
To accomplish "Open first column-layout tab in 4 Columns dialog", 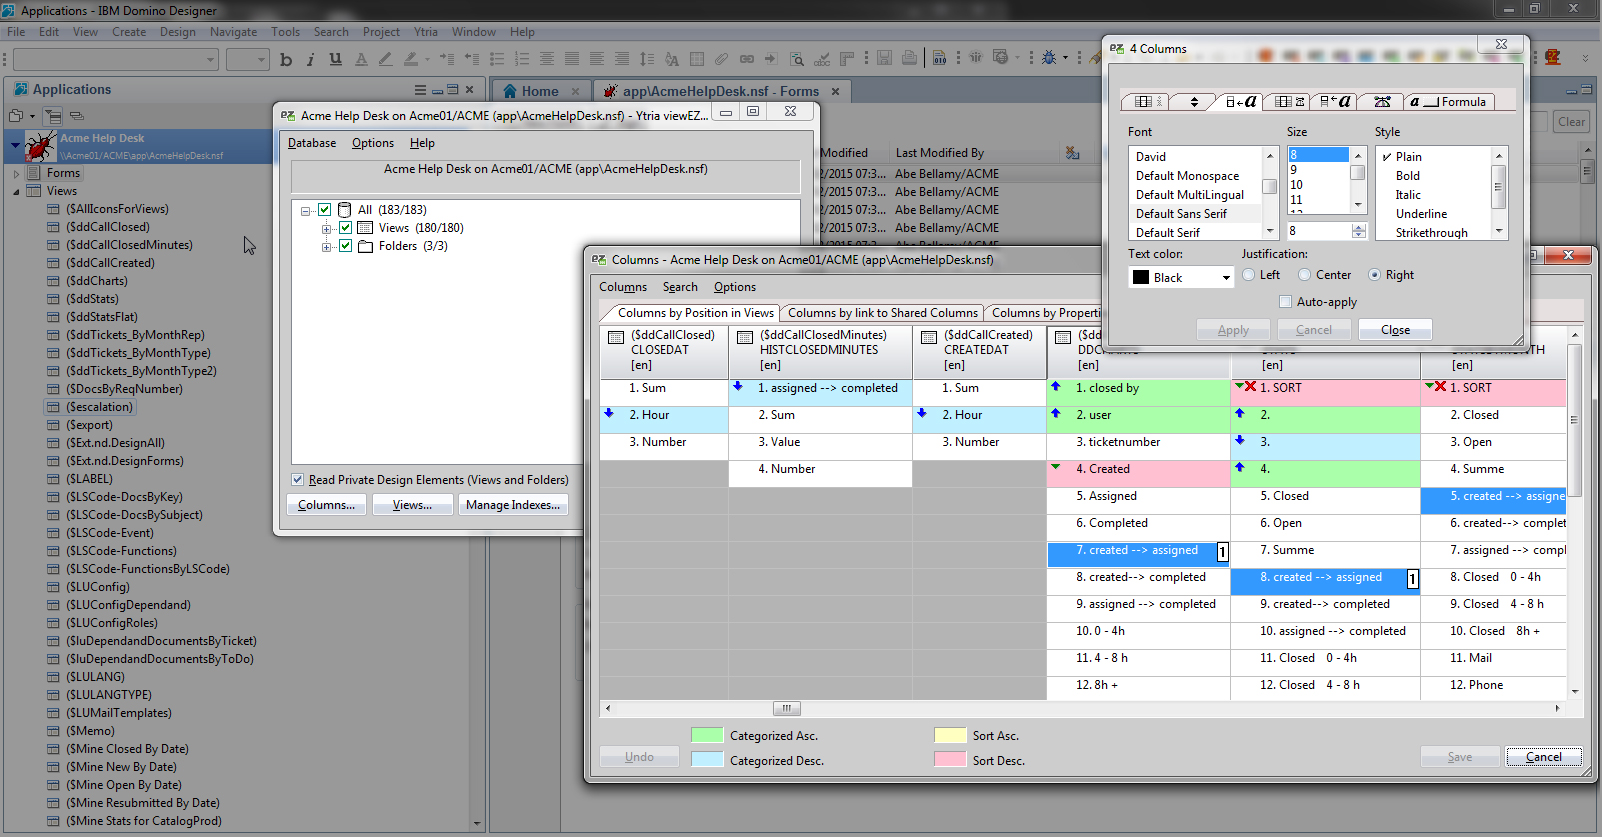I will (x=1143, y=102).
